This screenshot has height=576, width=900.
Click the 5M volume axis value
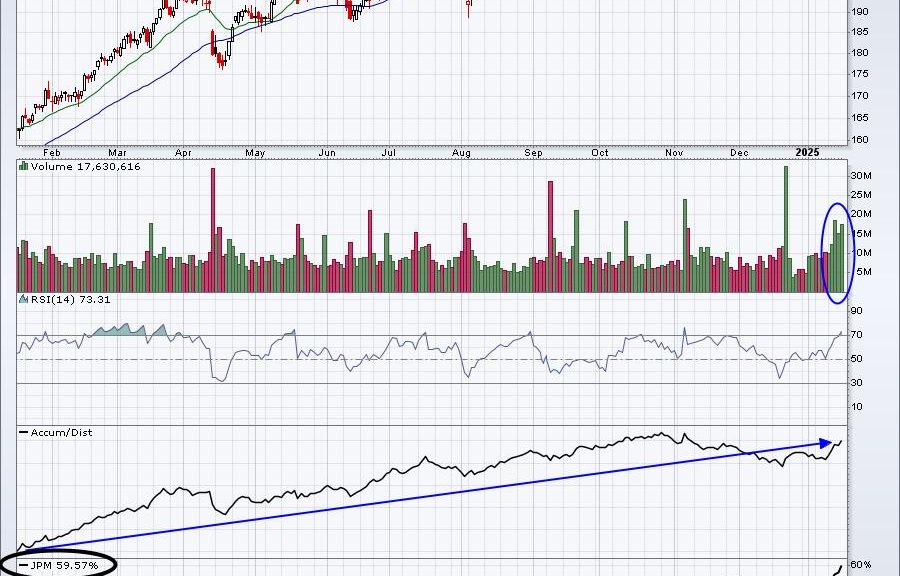tap(864, 272)
